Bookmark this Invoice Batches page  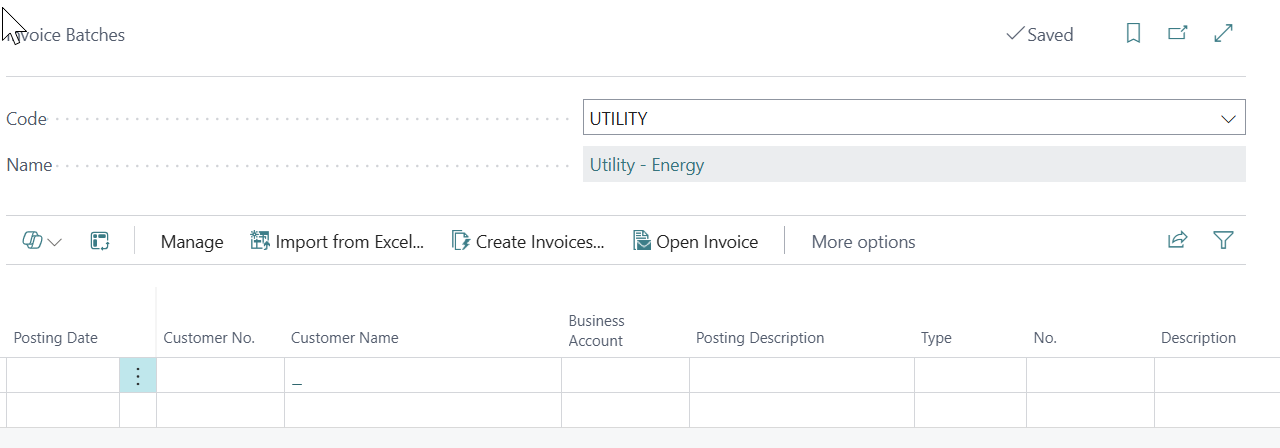[1133, 34]
